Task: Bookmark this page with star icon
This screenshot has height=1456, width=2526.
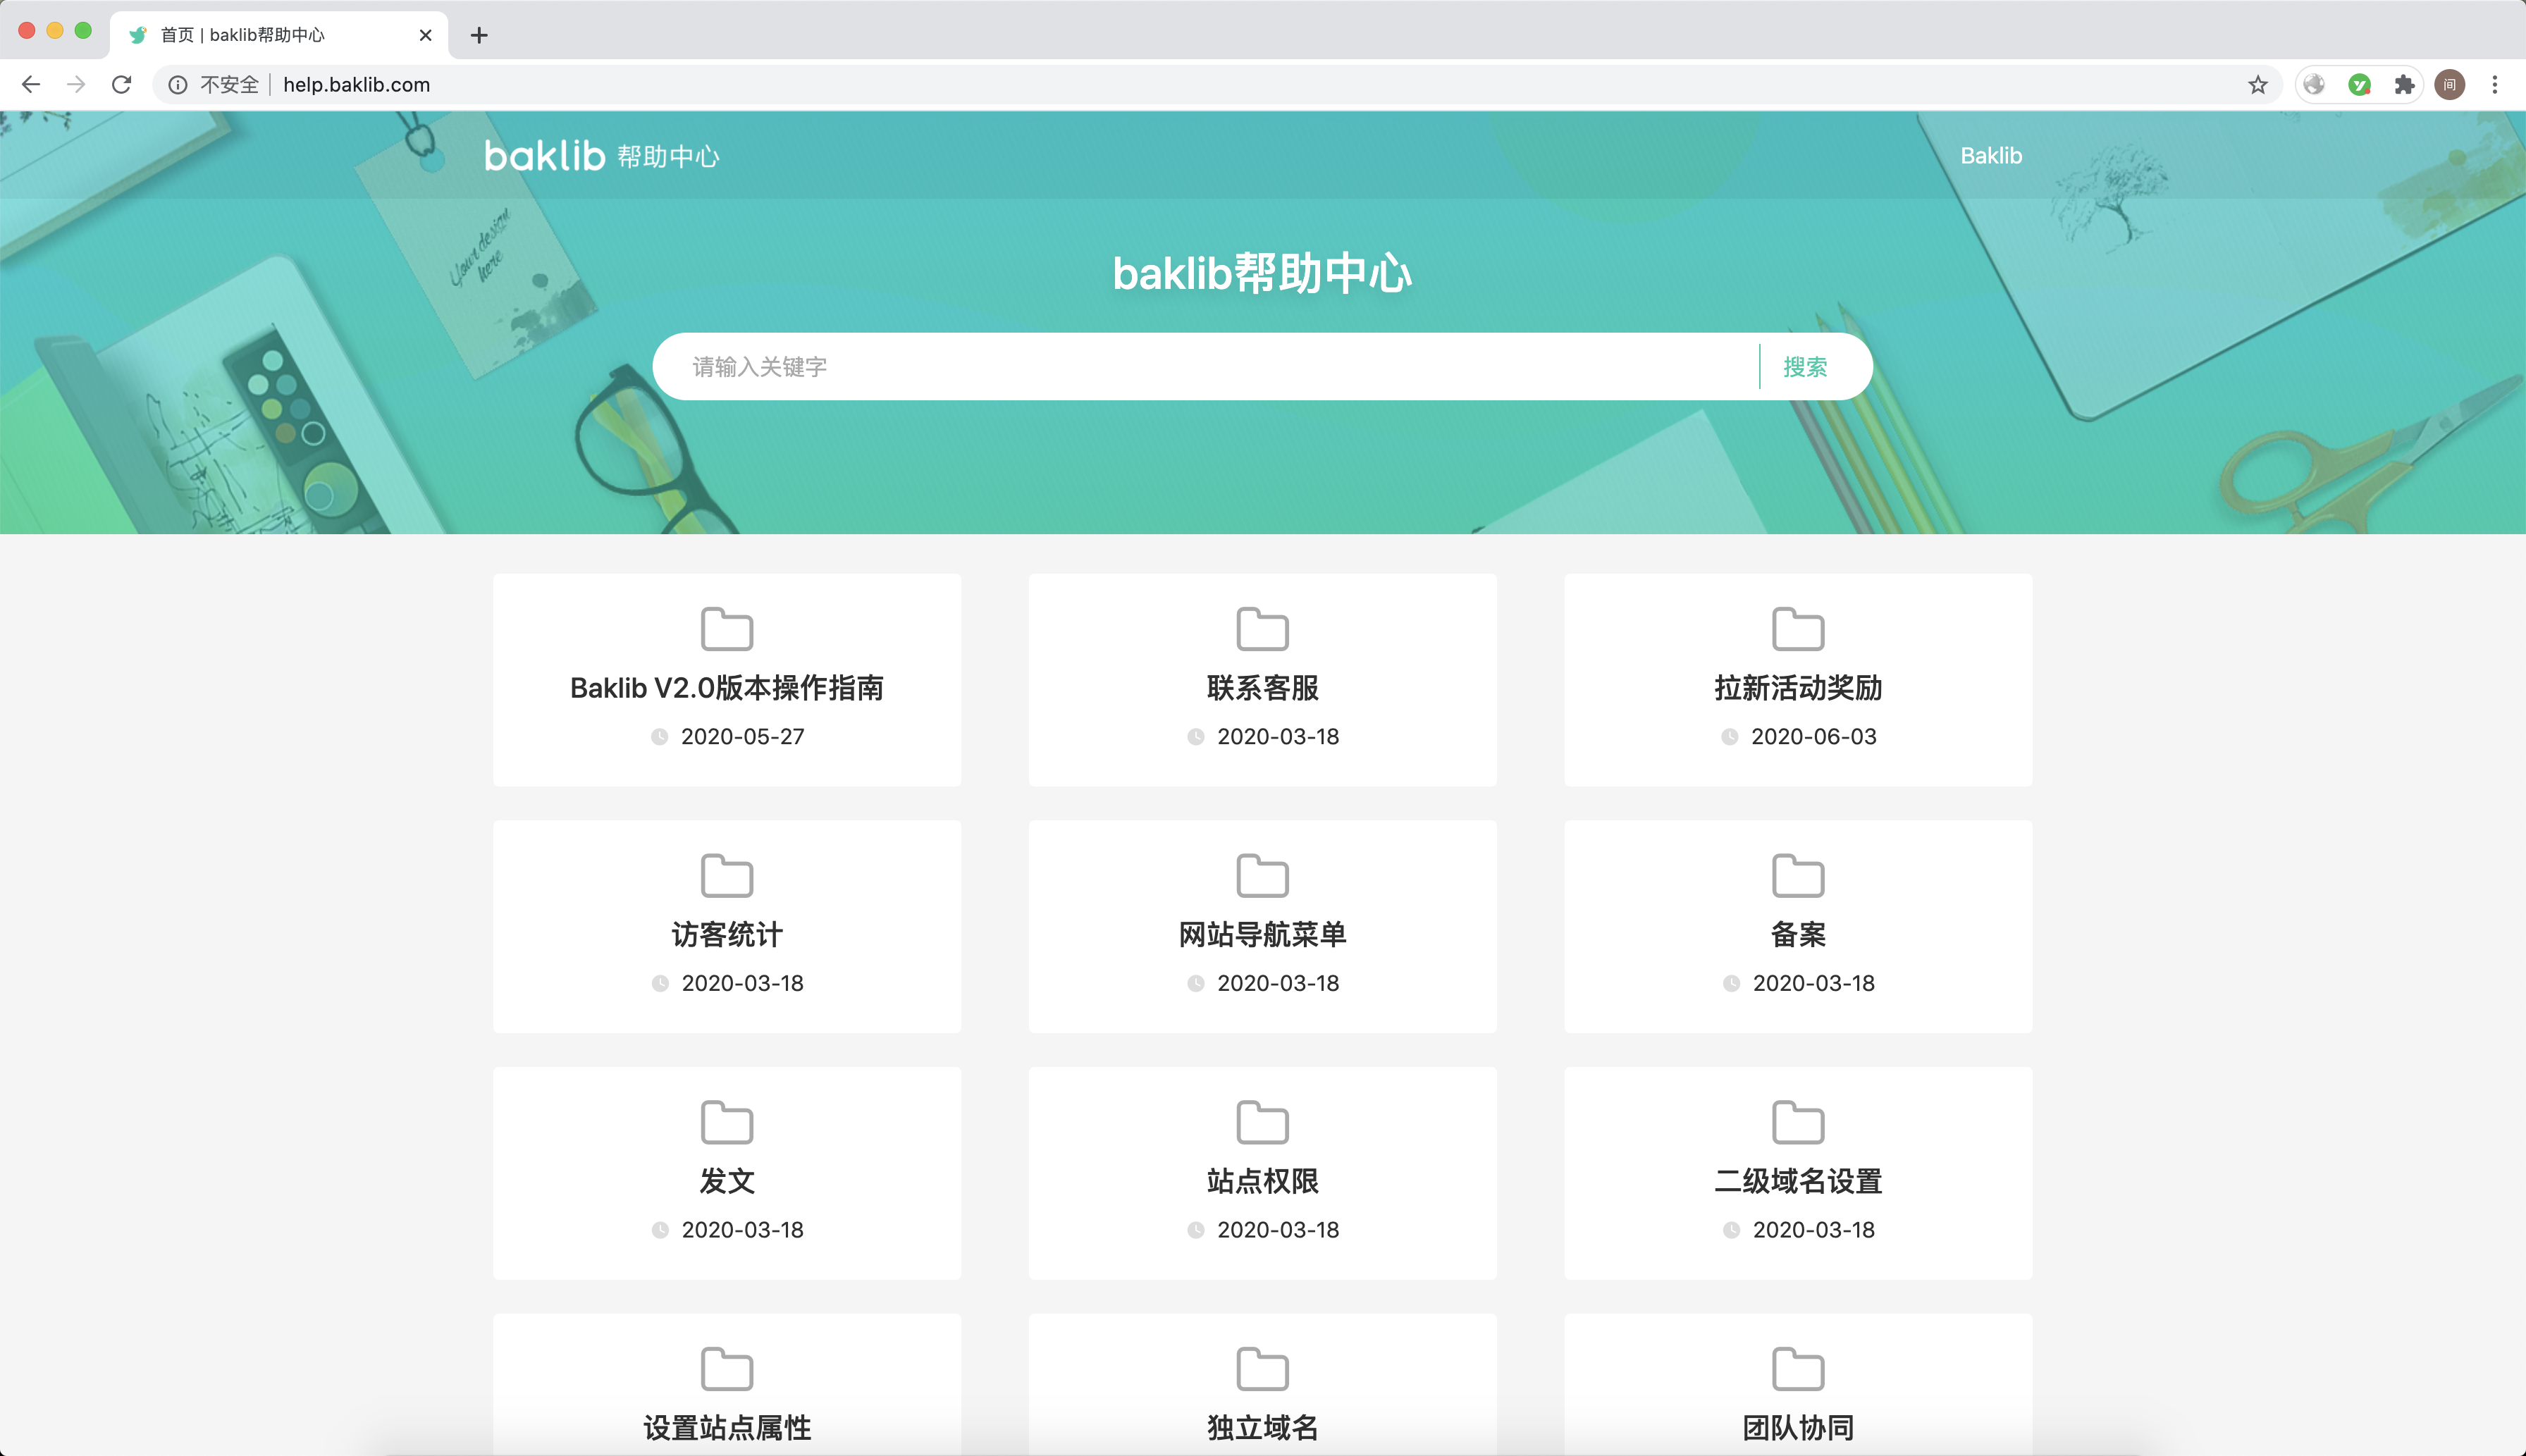Action: (2257, 85)
